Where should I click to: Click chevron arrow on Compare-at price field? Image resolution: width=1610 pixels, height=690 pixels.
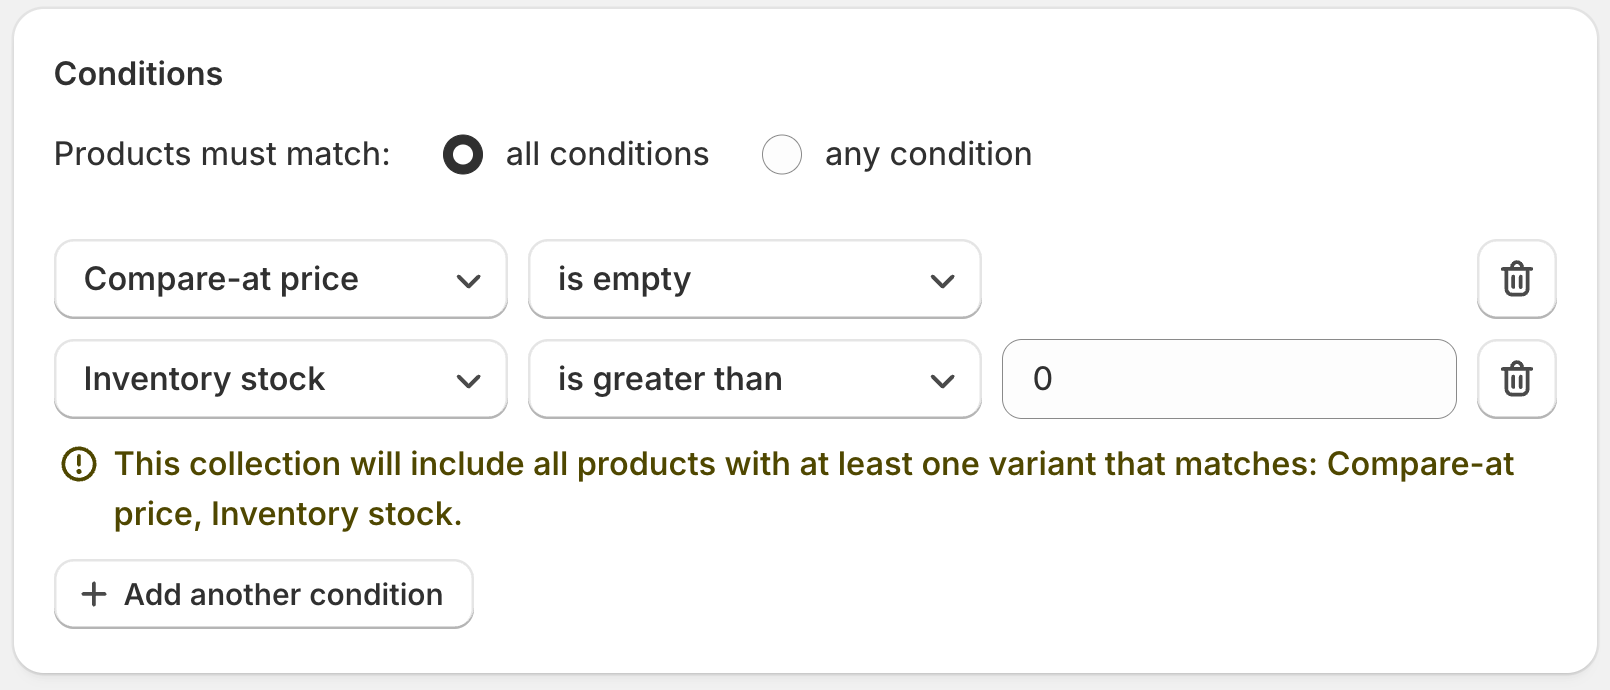(x=468, y=281)
